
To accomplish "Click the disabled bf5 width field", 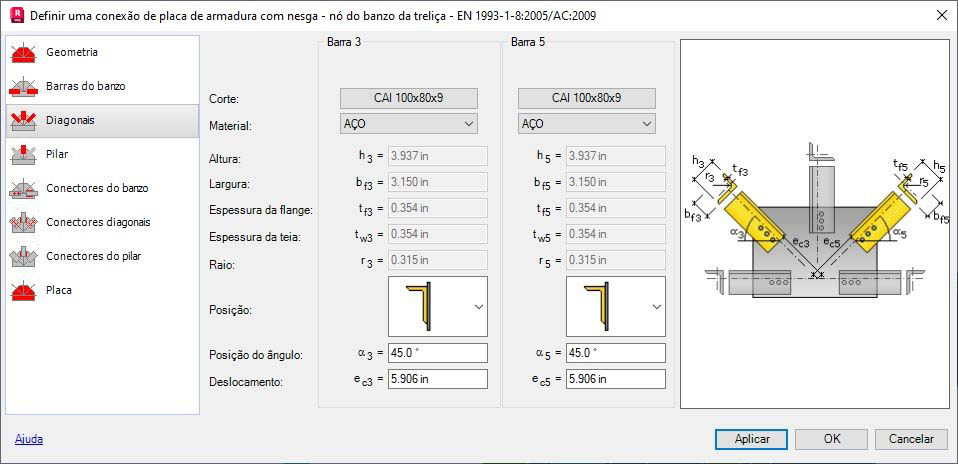I will [616, 182].
